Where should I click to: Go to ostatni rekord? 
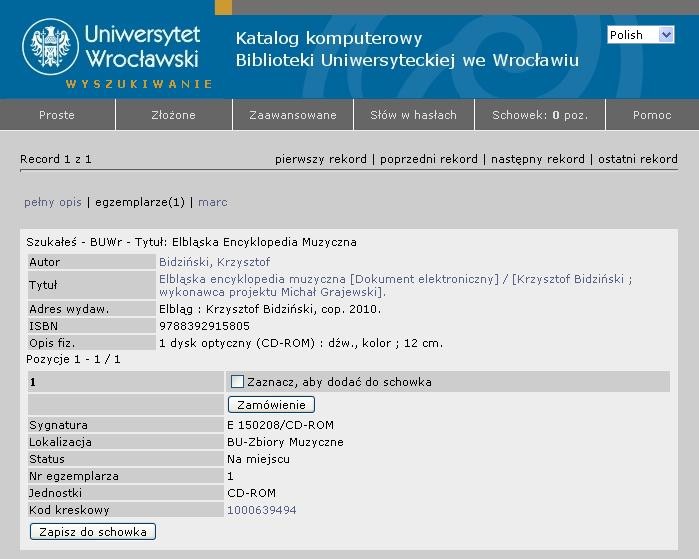click(637, 159)
